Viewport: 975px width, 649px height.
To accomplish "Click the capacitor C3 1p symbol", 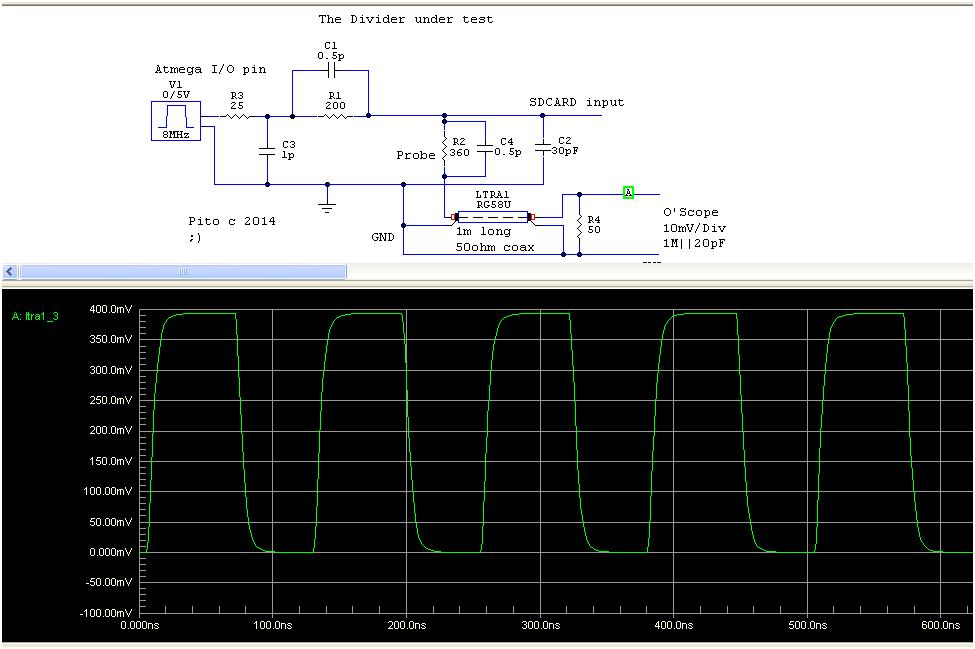I will point(266,150).
